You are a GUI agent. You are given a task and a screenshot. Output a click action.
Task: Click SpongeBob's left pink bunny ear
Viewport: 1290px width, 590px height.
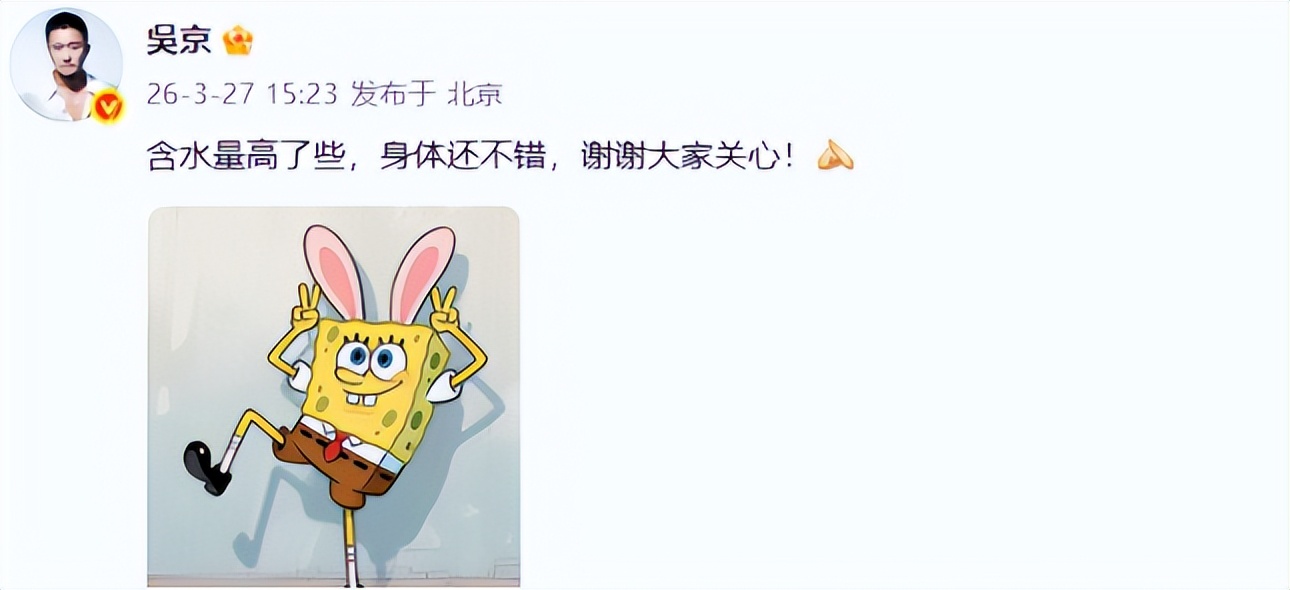coord(332,271)
